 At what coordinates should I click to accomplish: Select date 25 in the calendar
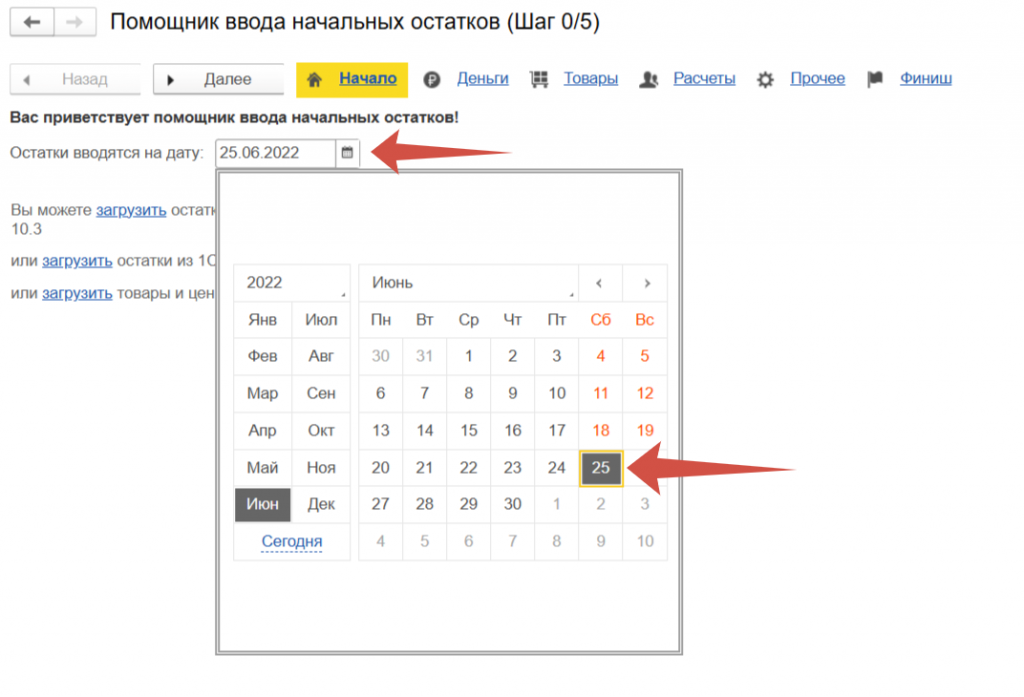coord(601,468)
